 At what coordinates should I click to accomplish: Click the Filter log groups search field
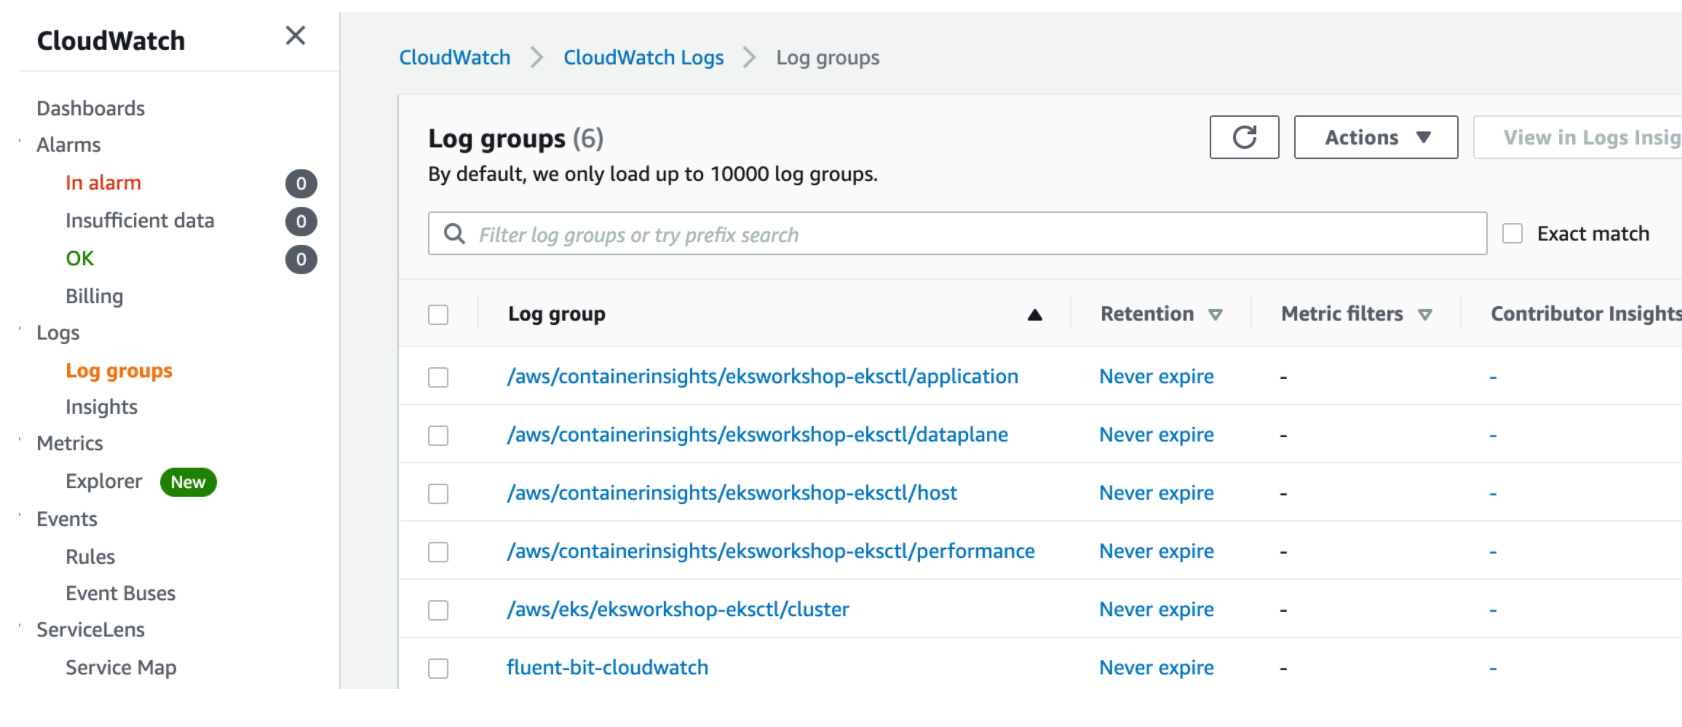pos(957,233)
